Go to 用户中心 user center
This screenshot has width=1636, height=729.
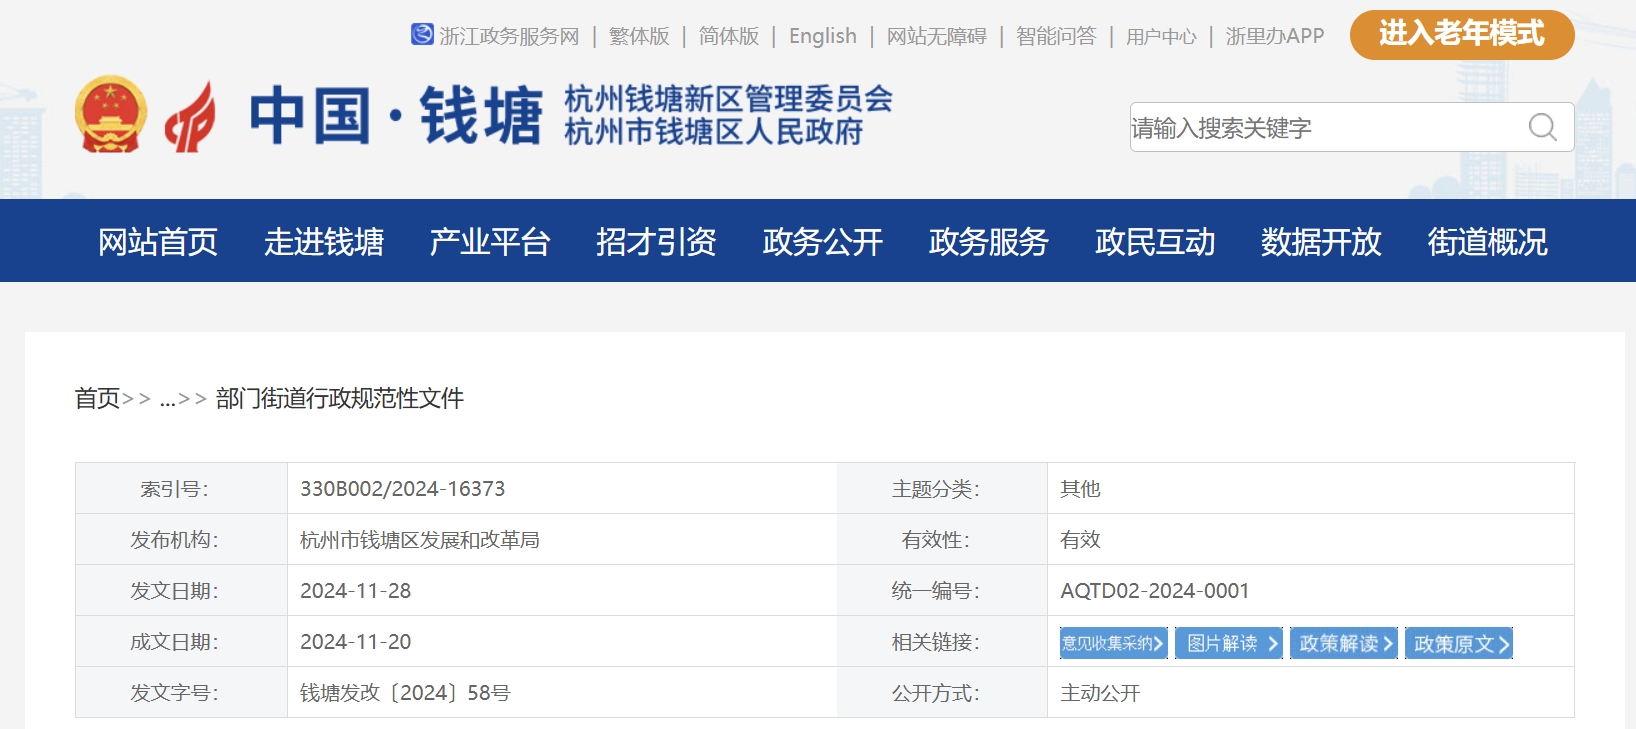point(1161,36)
